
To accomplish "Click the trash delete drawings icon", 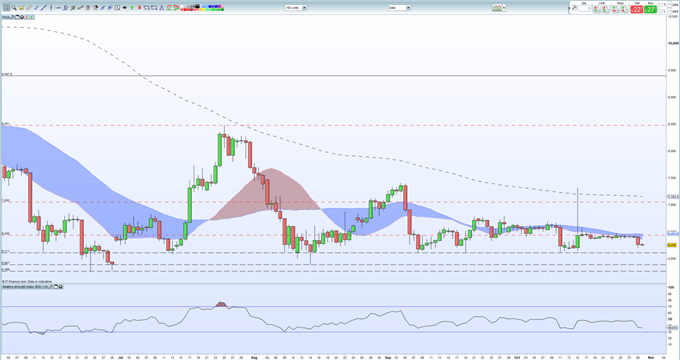I will [x=88, y=8].
